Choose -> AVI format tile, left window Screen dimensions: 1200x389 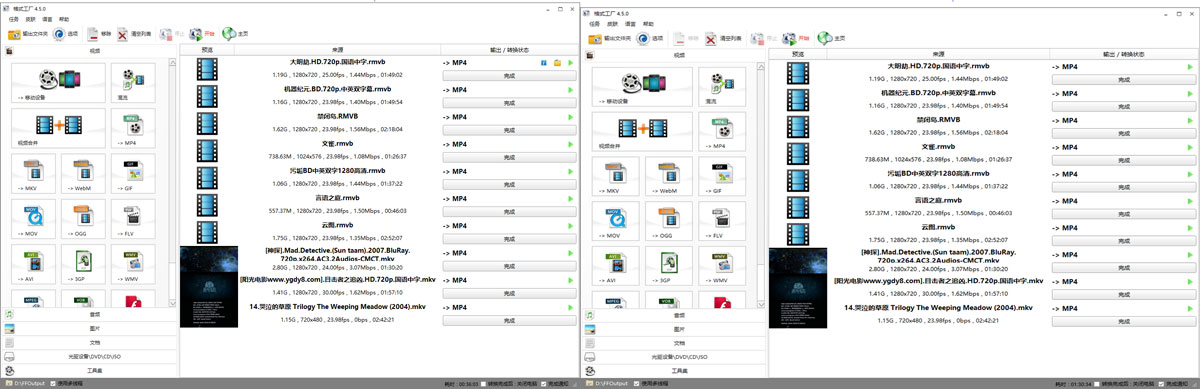tap(34, 265)
